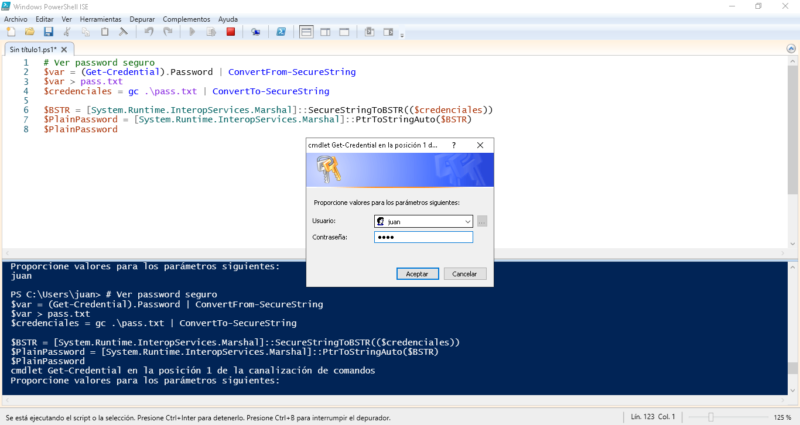Click the PowerShell ISE title bar icon
The width and height of the screenshot is (800, 425).
tap(6, 6)
